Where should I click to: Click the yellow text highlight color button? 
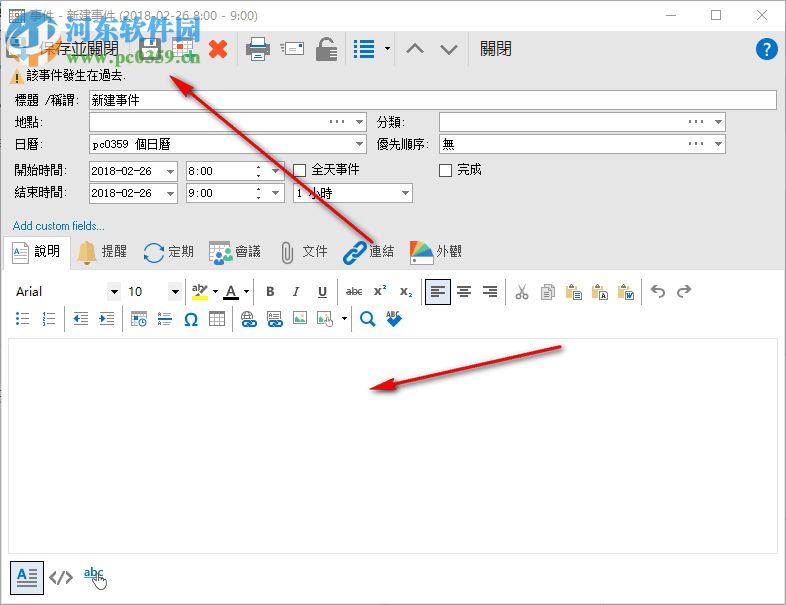pos(200,291)
